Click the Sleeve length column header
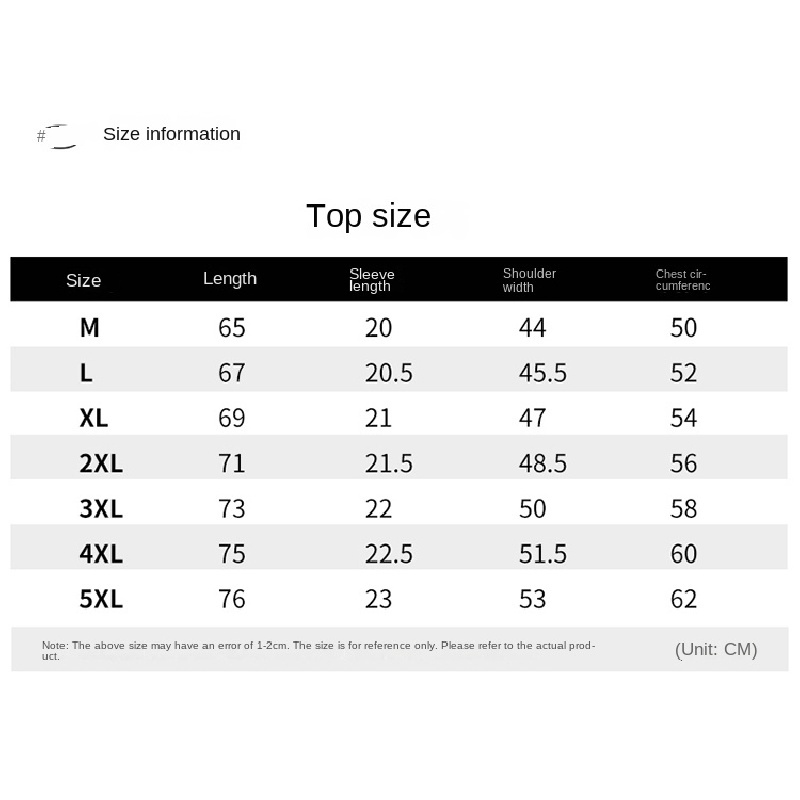 (371, 280)
